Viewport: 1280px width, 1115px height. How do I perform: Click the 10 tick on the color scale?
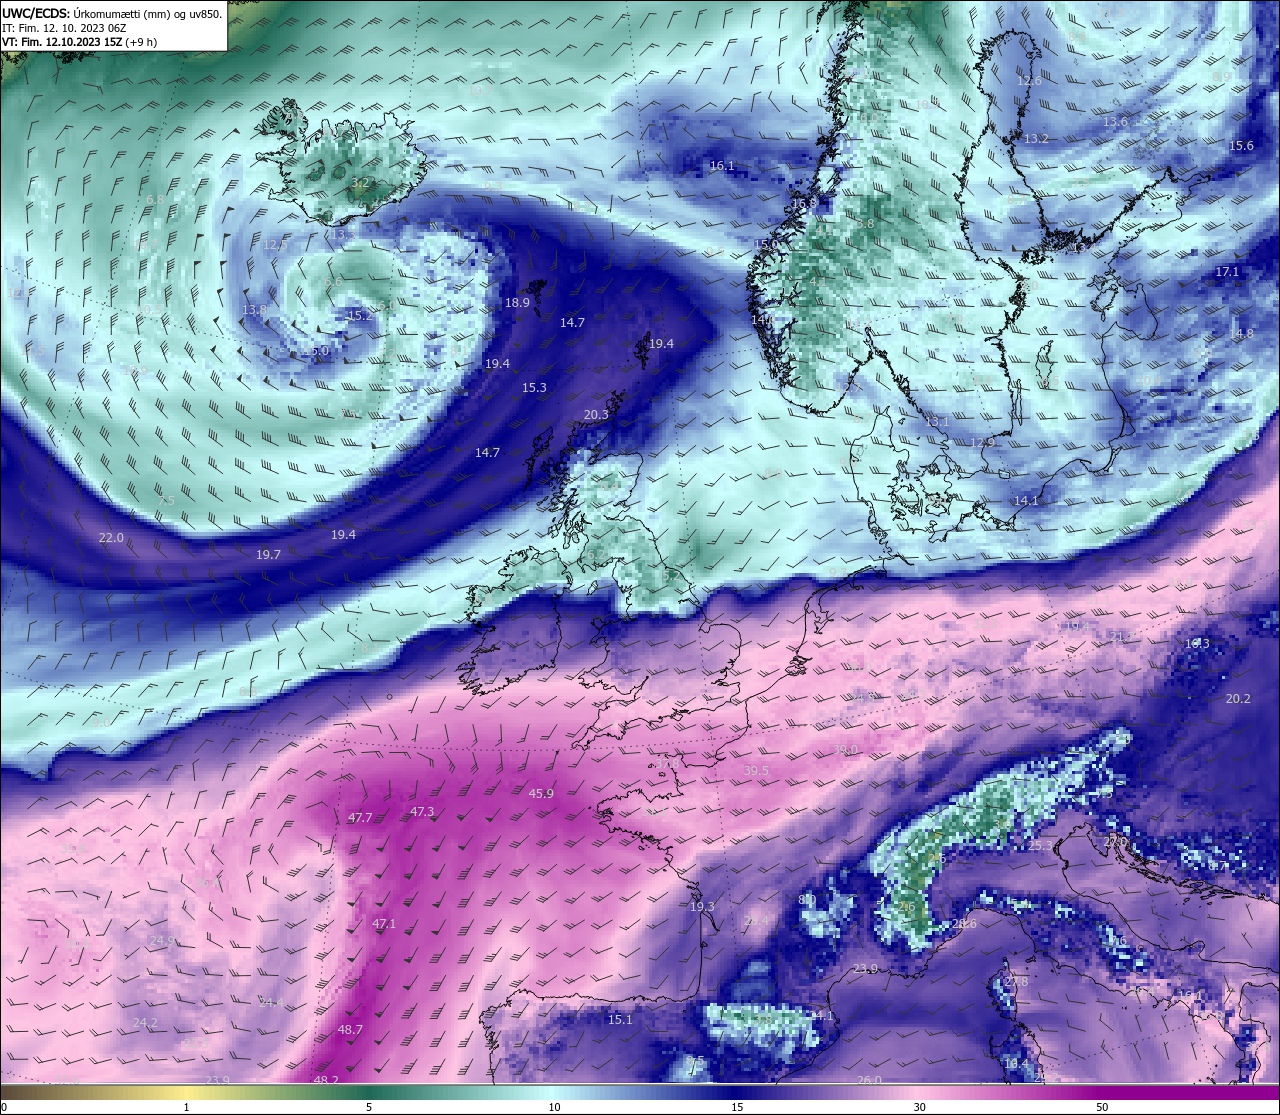click(553, 1107)
